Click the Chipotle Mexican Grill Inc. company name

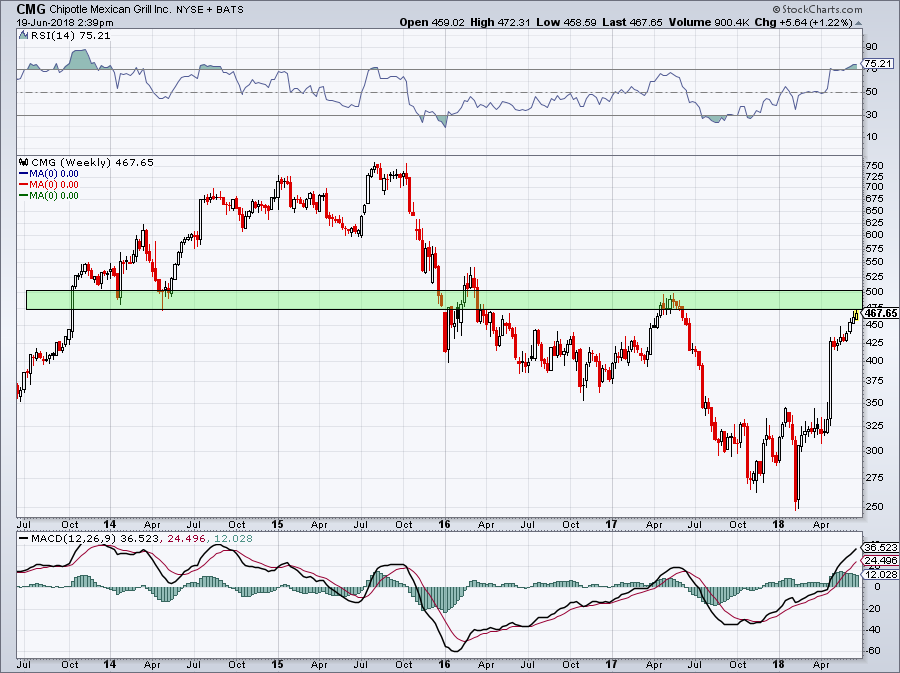[110, 9]
